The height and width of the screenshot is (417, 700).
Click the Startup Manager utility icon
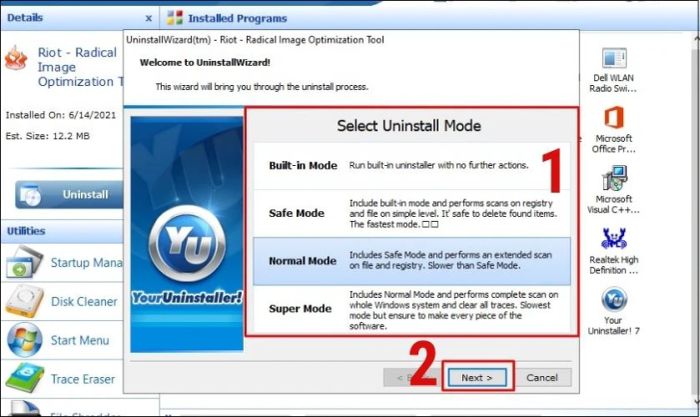(25, 263)
